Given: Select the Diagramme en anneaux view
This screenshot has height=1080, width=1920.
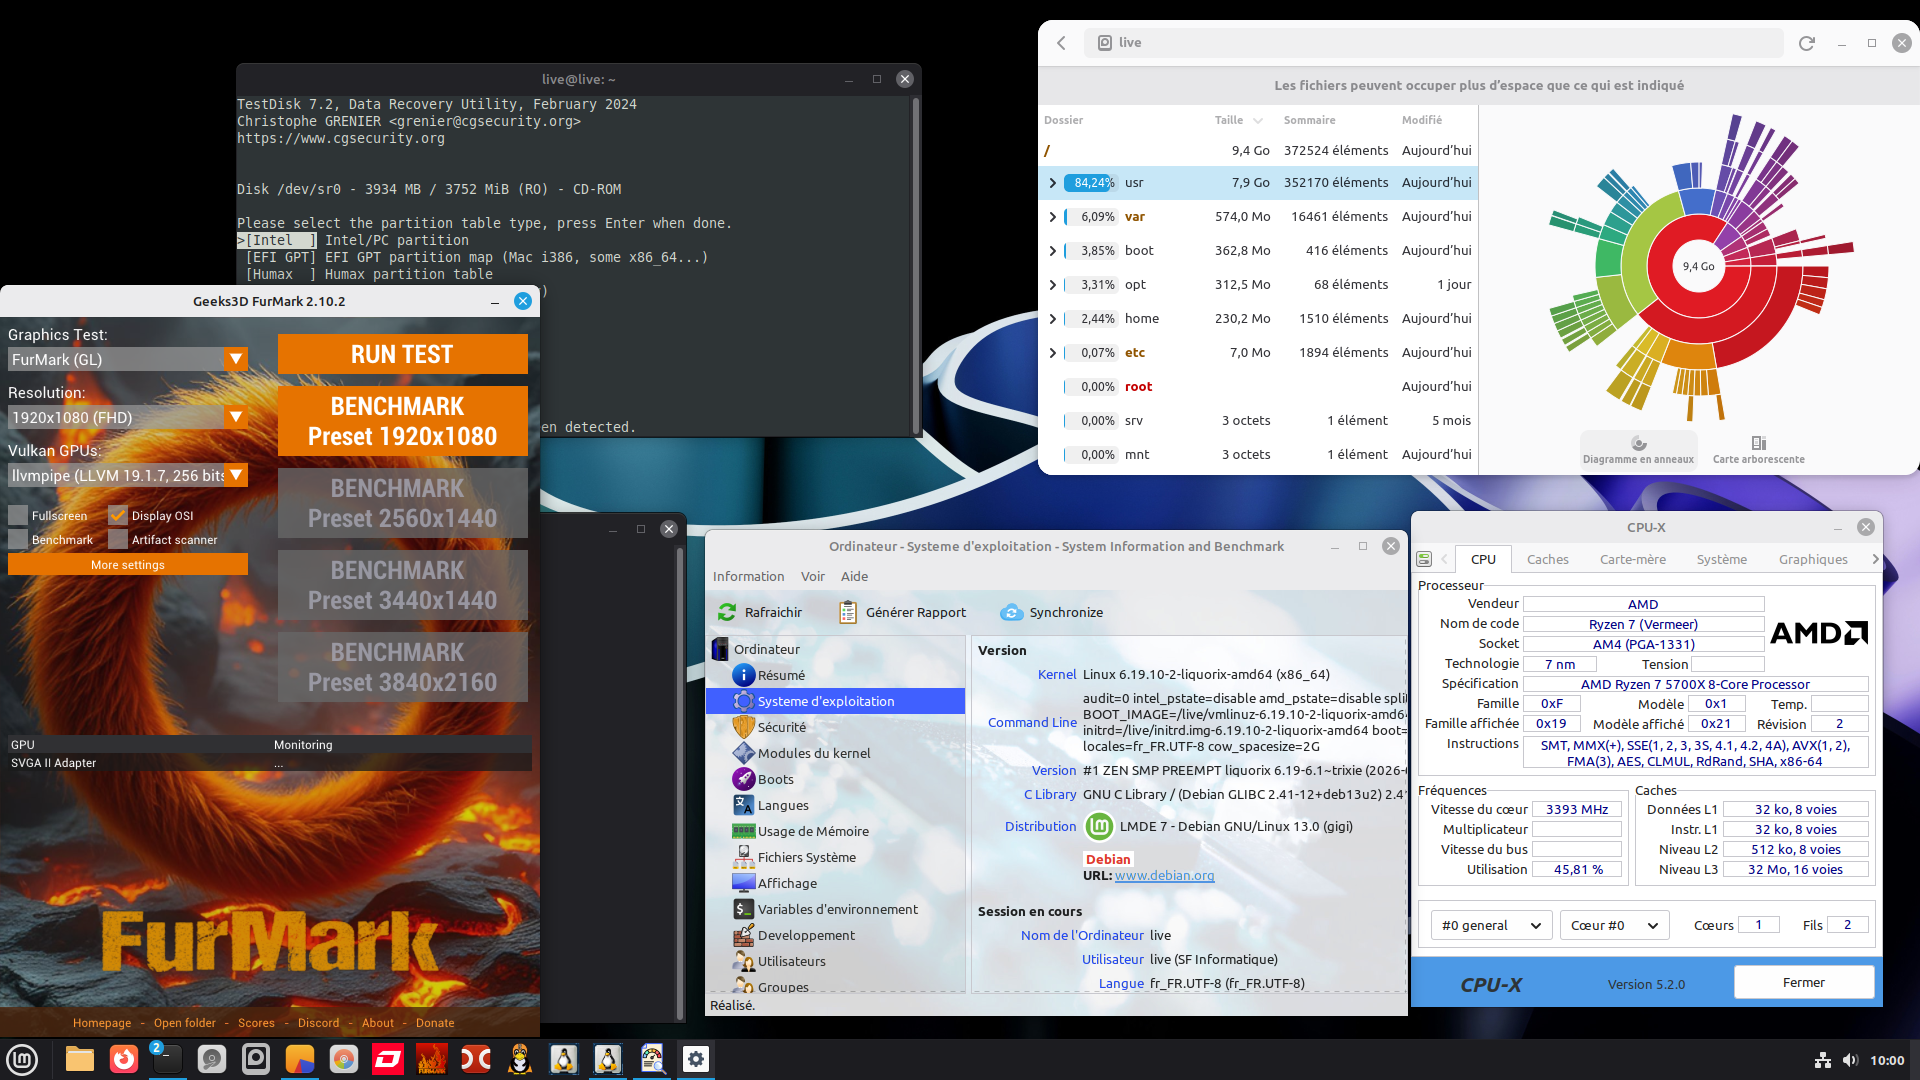Looking at the screenshot, I should (1638, 449).
